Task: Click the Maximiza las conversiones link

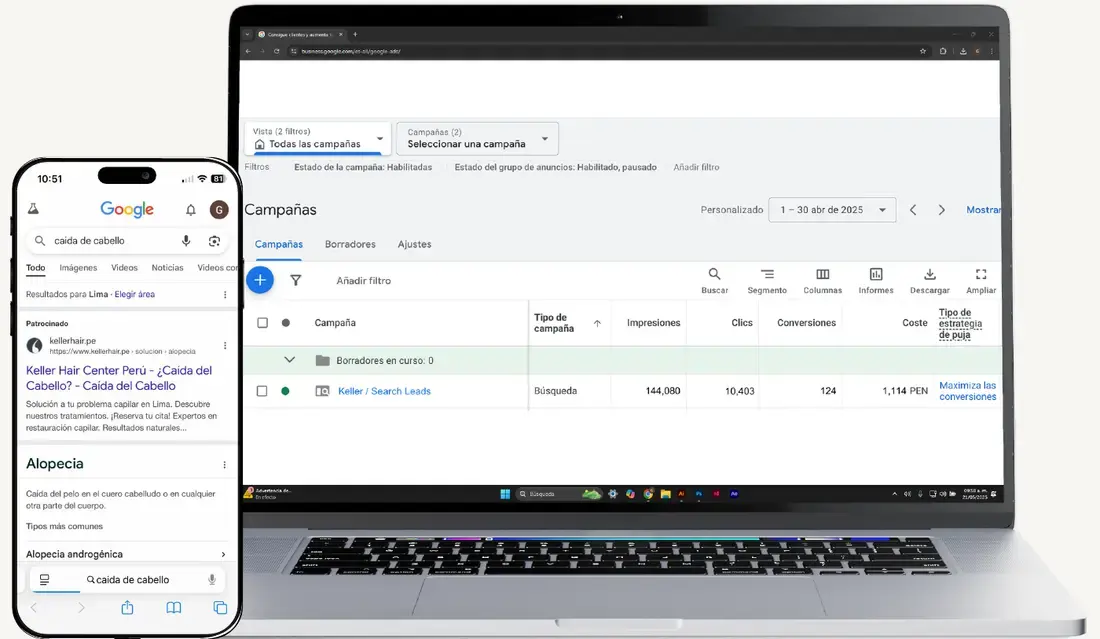Action: 967,391
